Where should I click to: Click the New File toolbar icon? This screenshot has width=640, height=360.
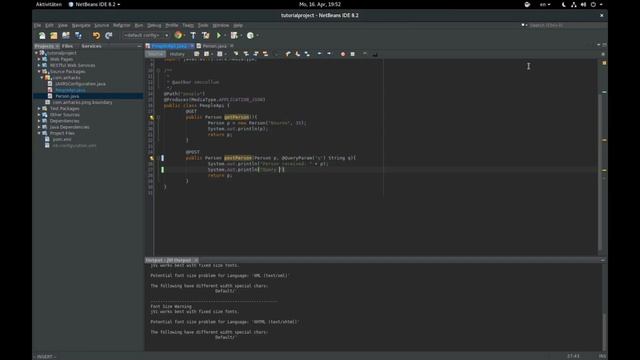(42, 36)
